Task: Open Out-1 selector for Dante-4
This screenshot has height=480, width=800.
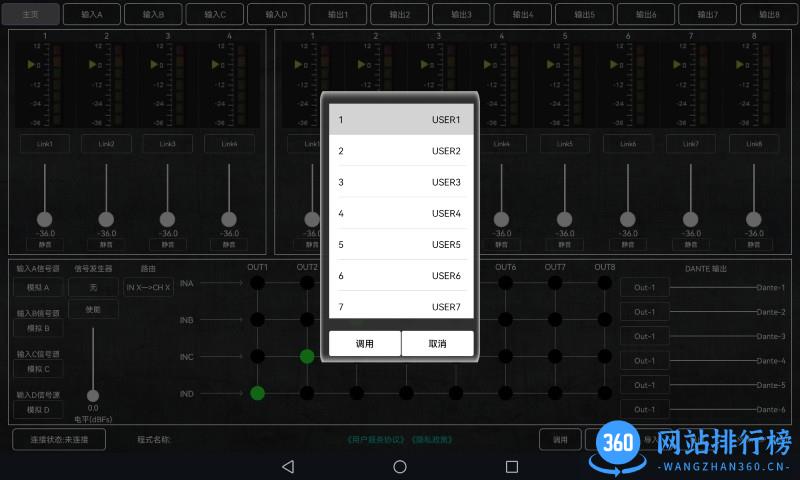Action: tap(644, 361)
